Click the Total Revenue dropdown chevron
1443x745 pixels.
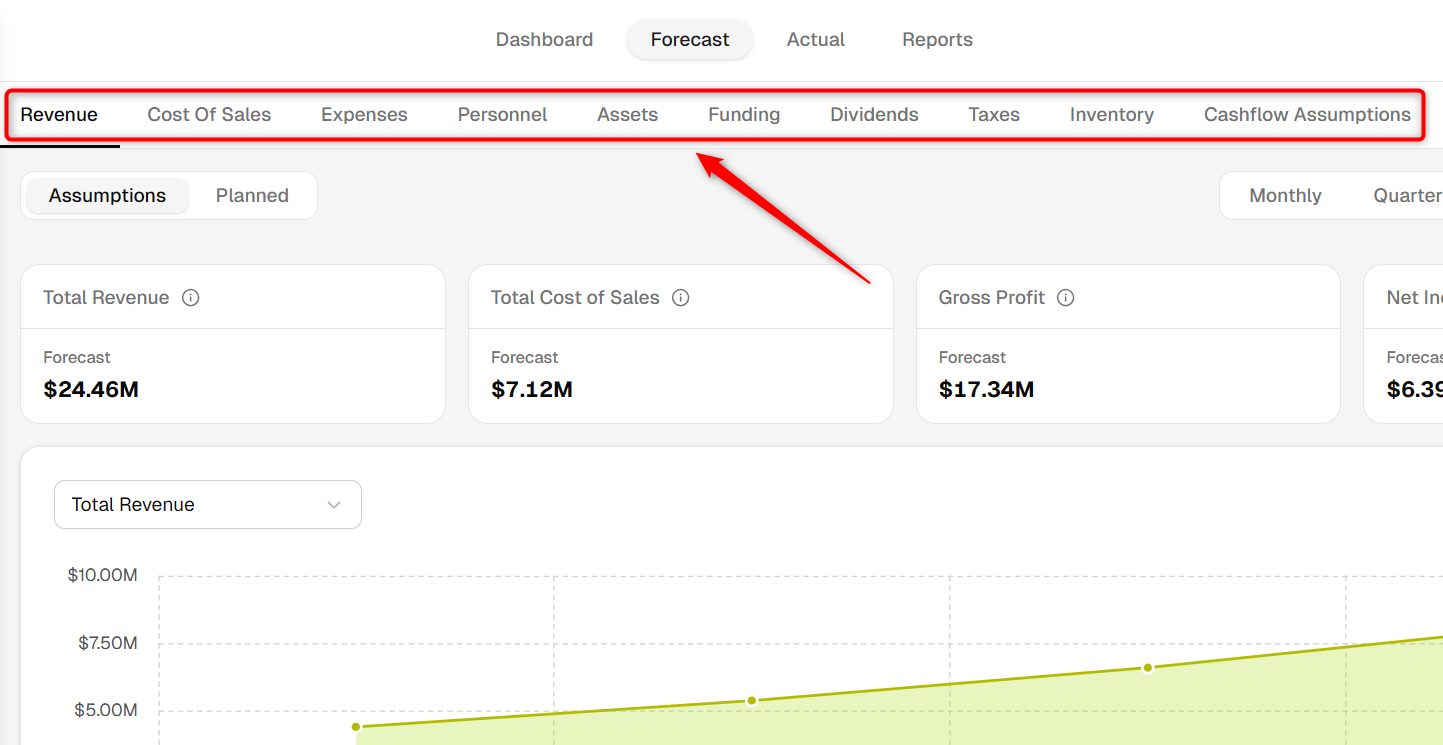[334, 505]
